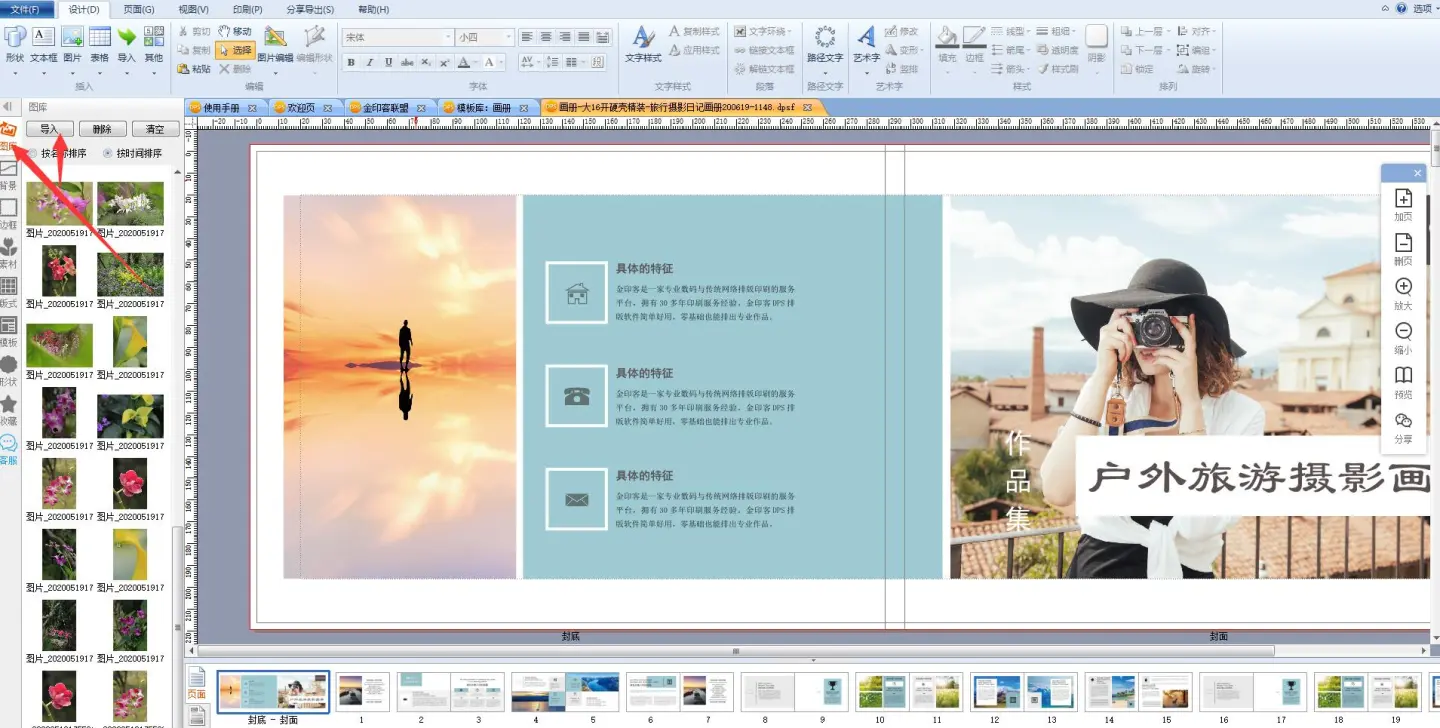1440x728 pixels.
Task: Select the 按名称排序 sort by name radio
Action: tap(33, 154)
